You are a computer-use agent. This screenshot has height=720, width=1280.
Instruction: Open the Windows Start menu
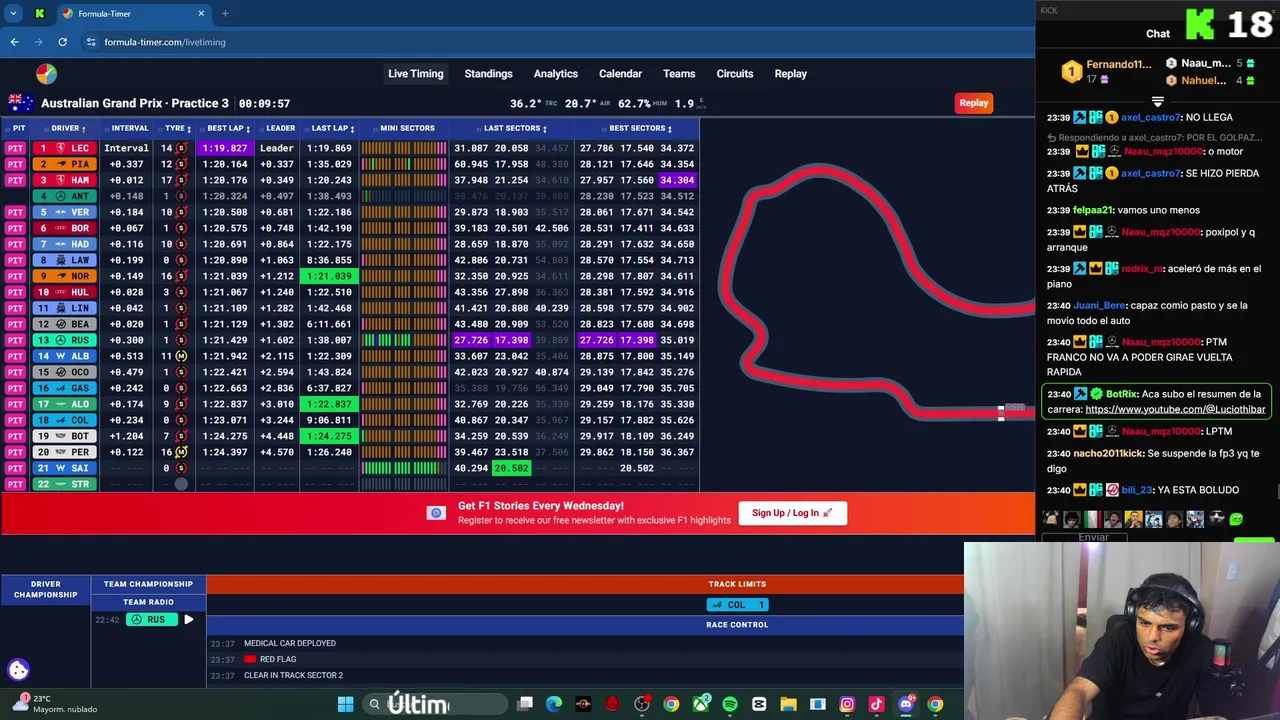[x=345, y=705]
